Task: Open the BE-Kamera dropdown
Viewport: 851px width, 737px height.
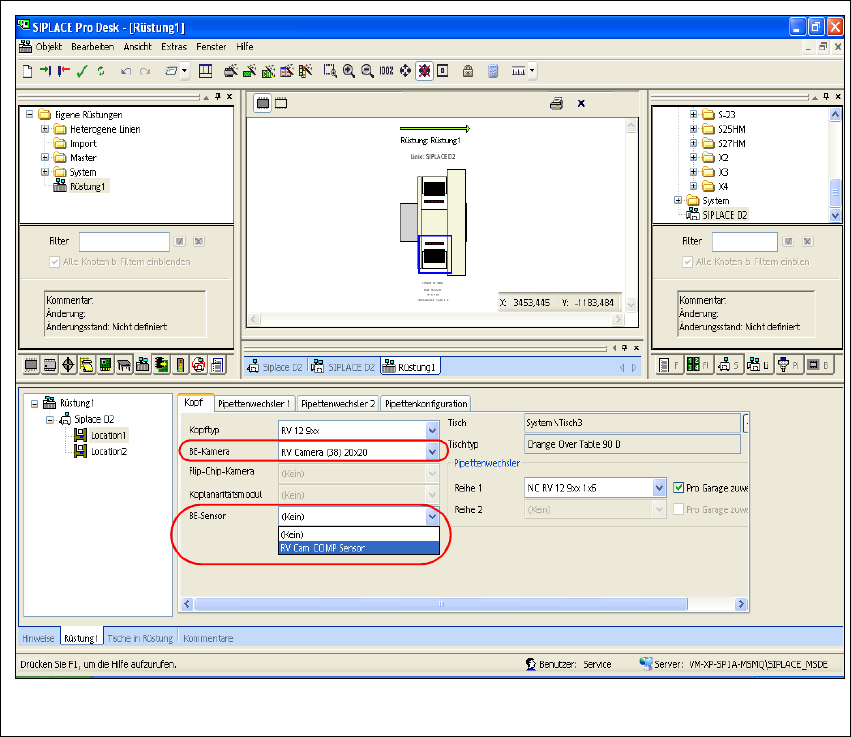Action: point(432,452)
